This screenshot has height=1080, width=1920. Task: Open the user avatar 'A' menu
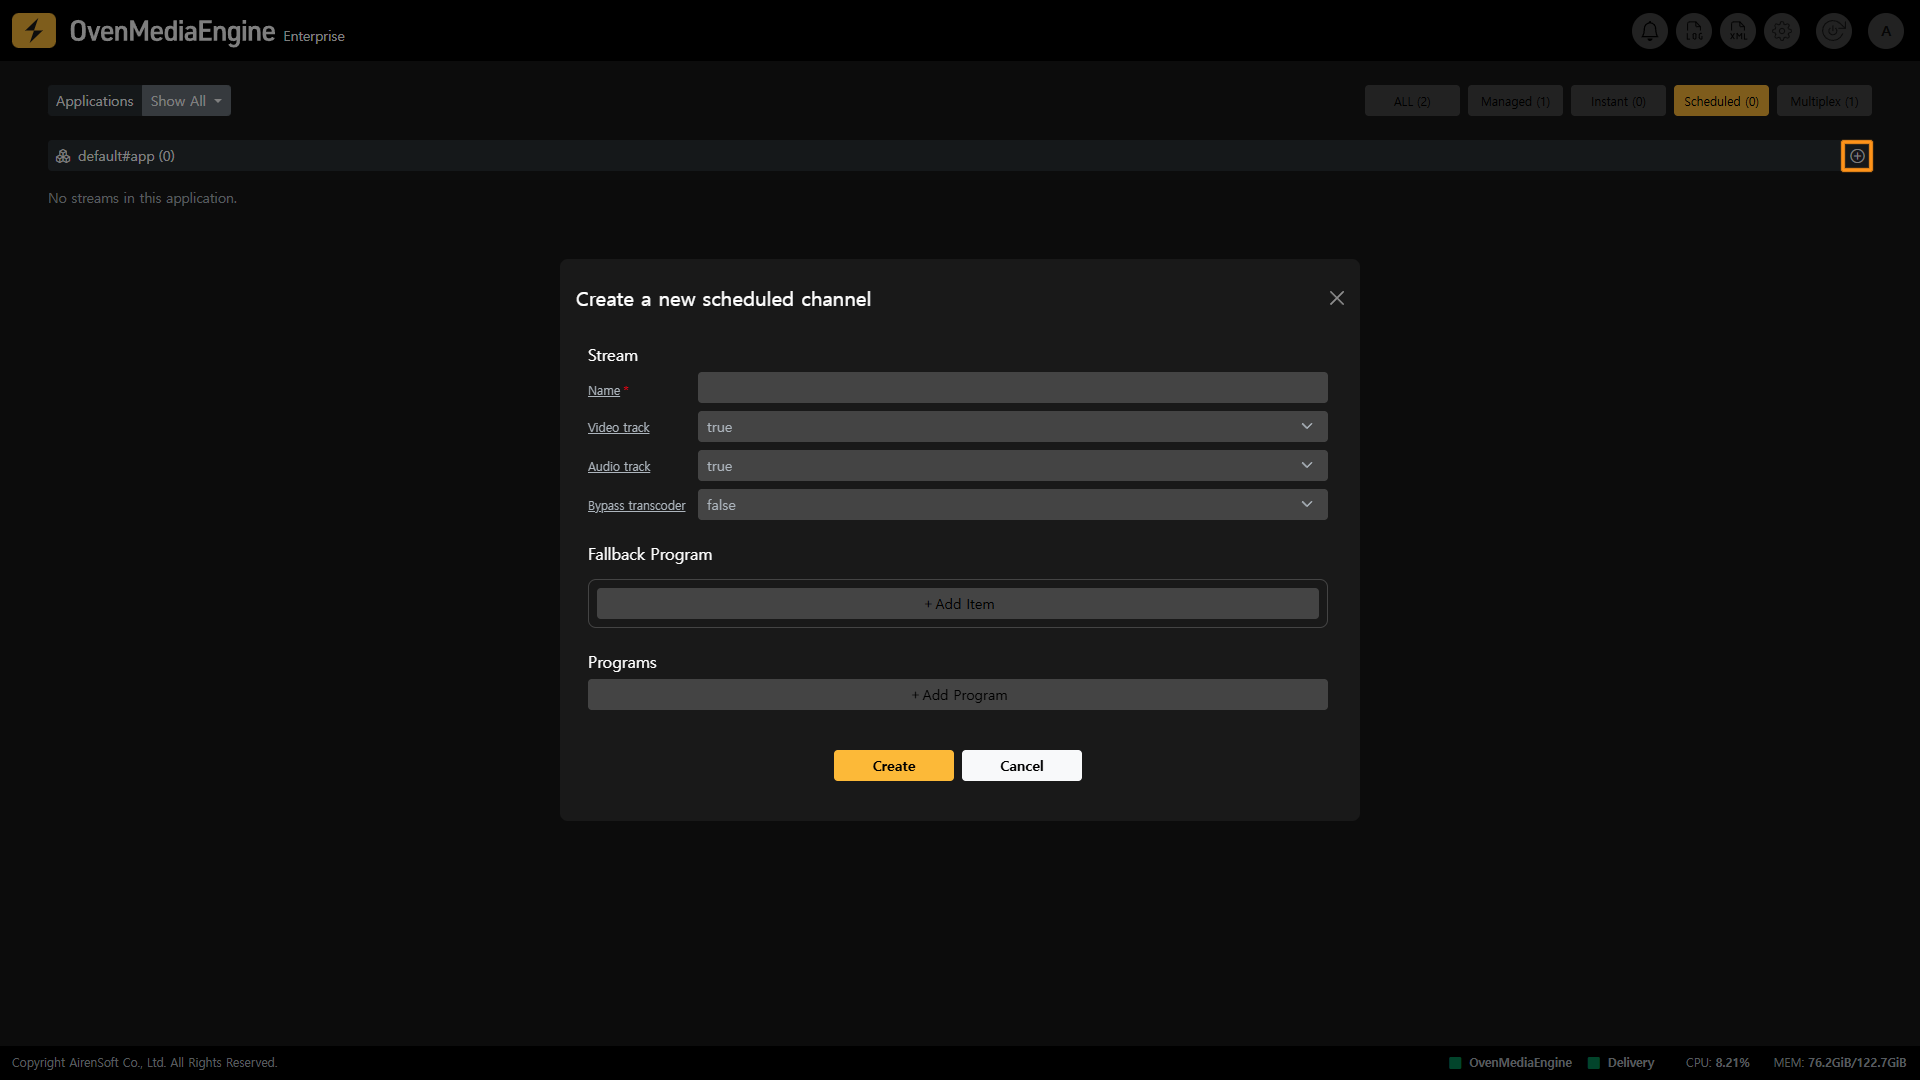[x=1886, y=31]
